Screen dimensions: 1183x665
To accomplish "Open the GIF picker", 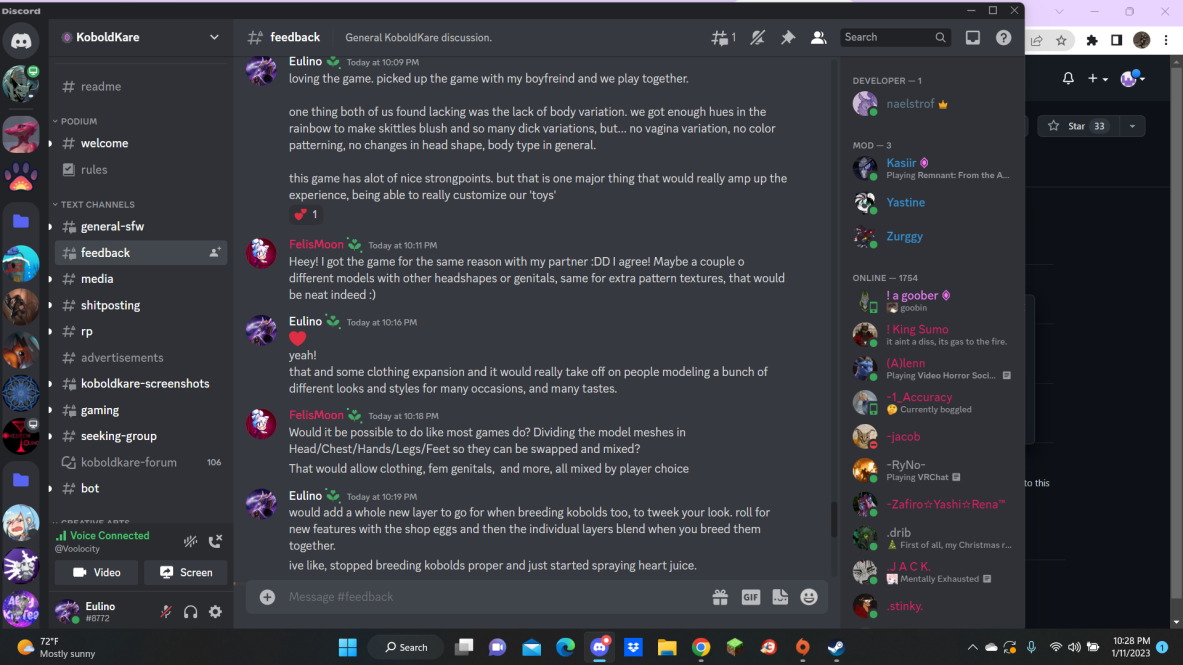I will click(x=751, y=597).
